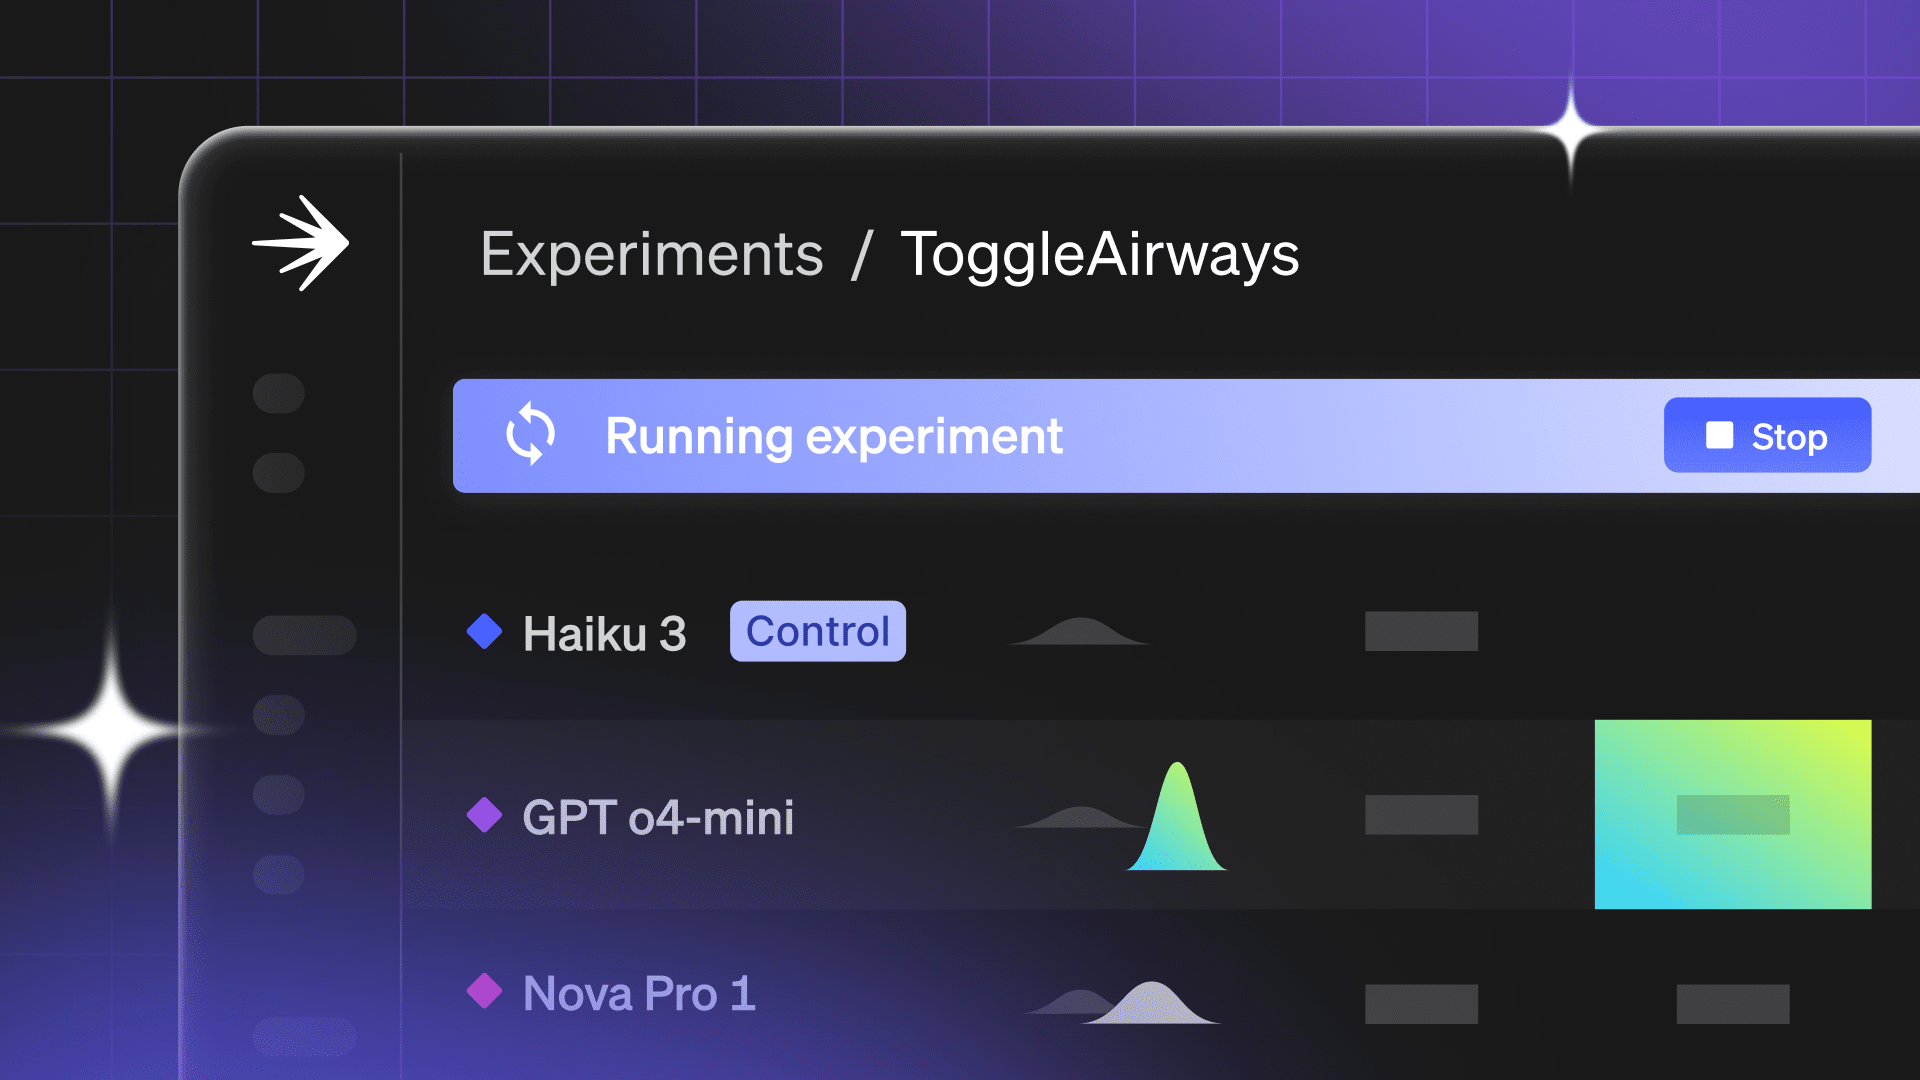Click the gray distribution curve for Haiku 3
Viewport: 1920px width, 1080px height.
point(1080,633)
